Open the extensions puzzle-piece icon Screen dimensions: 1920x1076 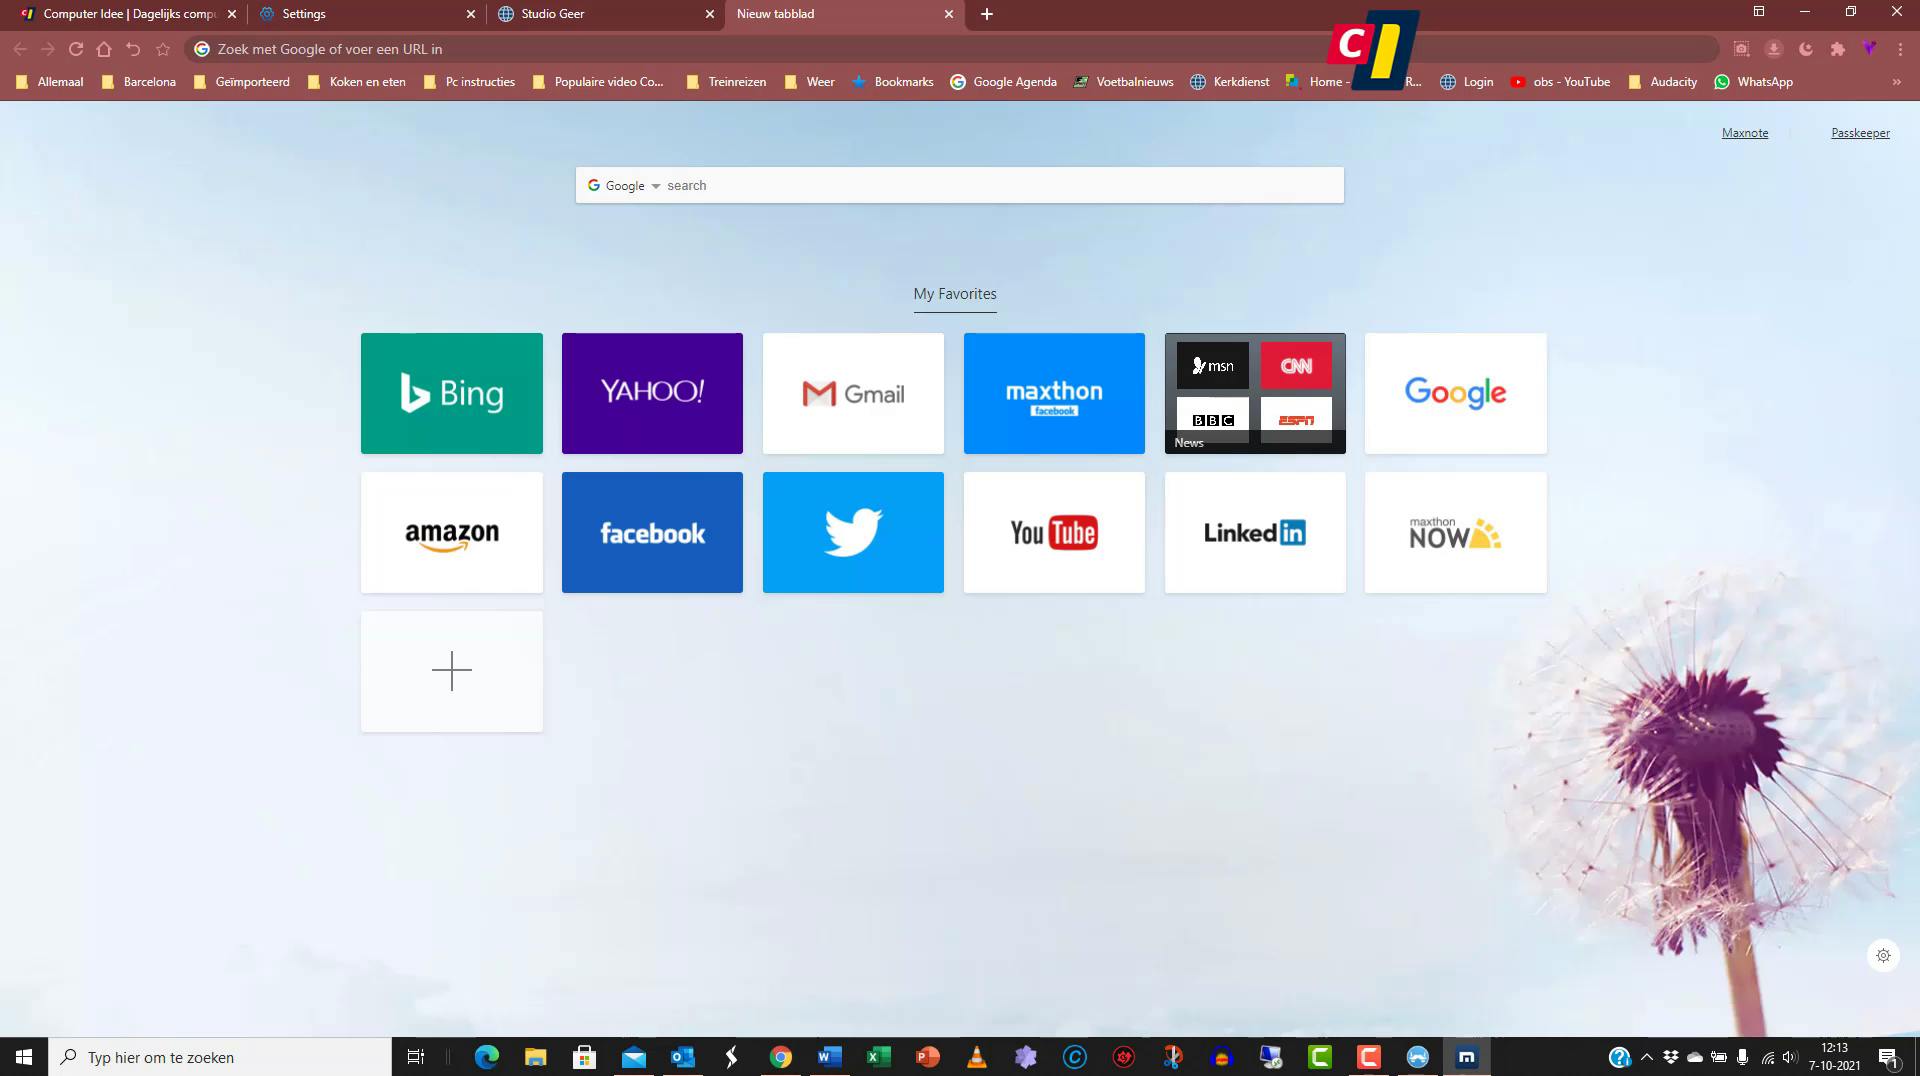pyautogui.click(x=1838, y=48)
